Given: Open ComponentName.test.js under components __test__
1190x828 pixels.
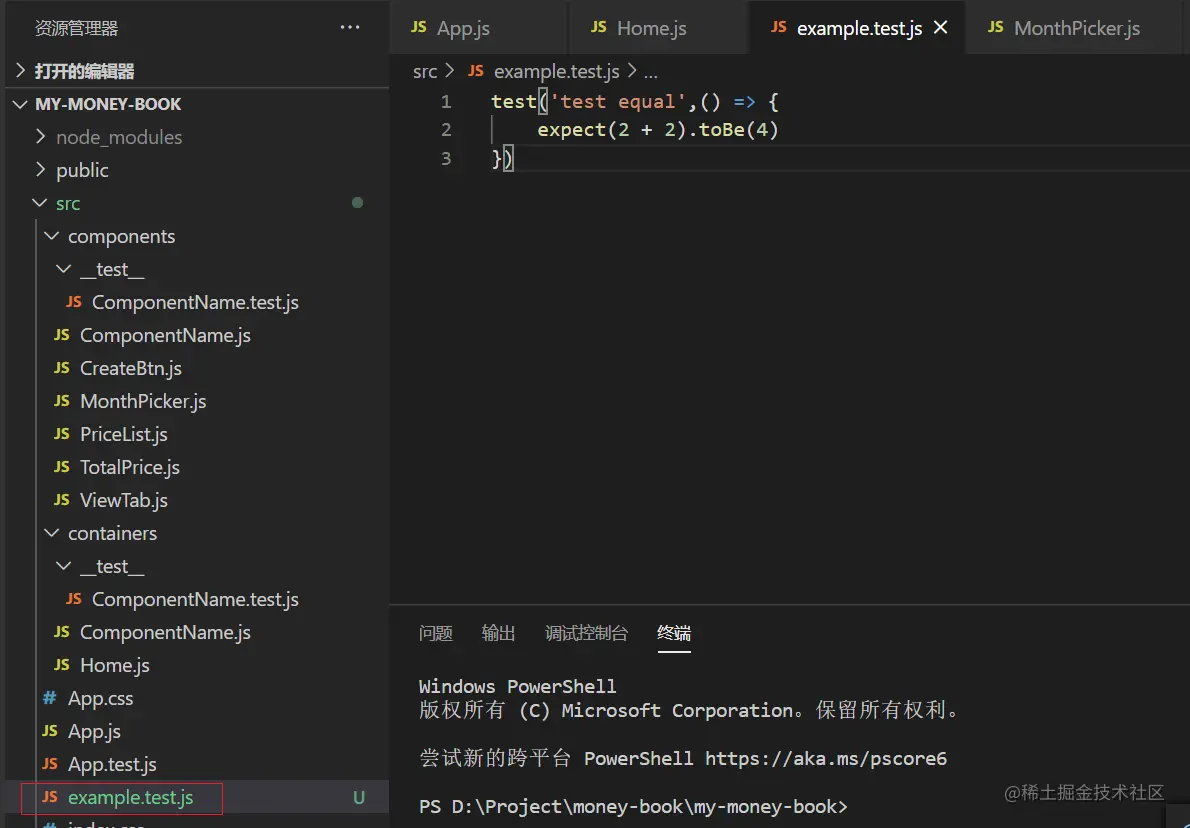Looking at the screenshot, I should click(x=195, y=302).
